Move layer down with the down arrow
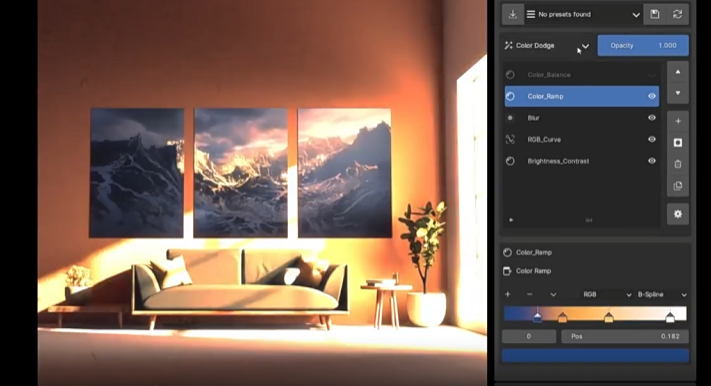The width and height of the screenshot is (711, 386). [x=678, y=93]
